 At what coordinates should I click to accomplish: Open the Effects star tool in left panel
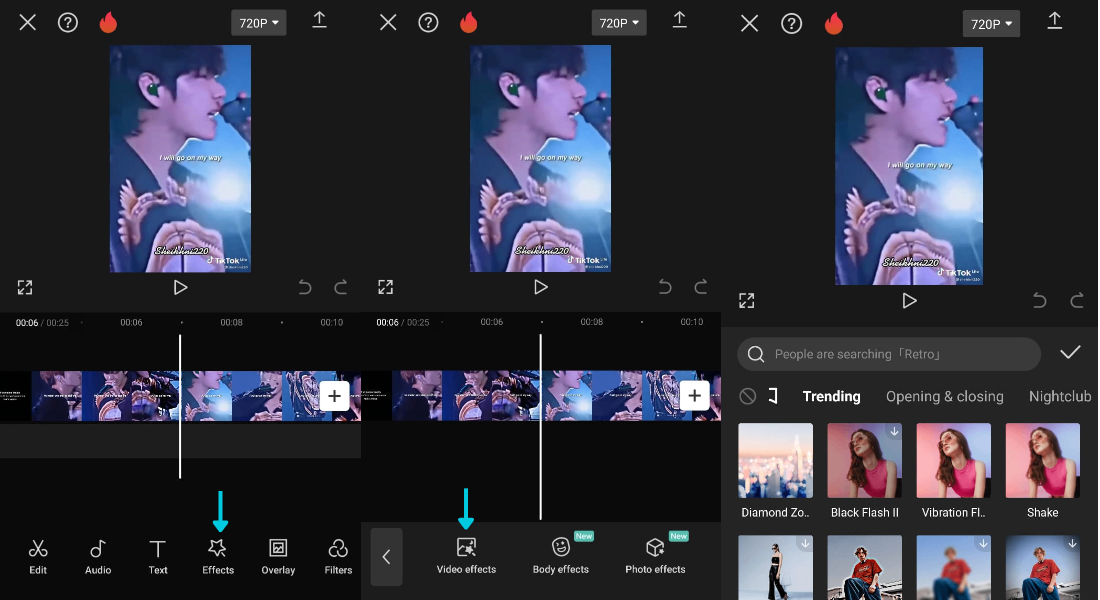[217, 556]
